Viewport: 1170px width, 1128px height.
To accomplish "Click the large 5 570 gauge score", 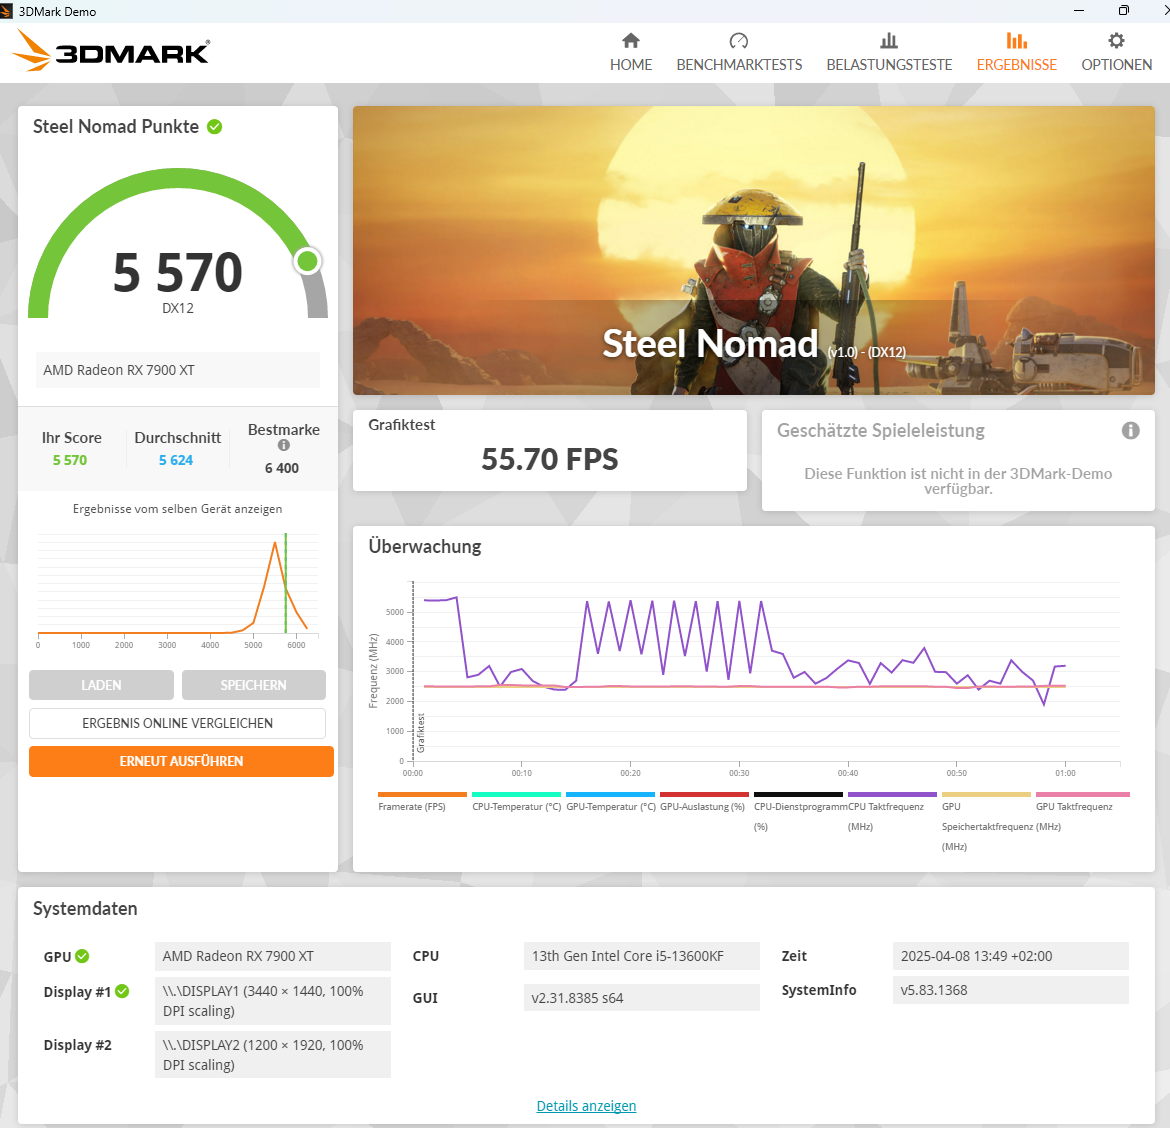I will 178,272.
